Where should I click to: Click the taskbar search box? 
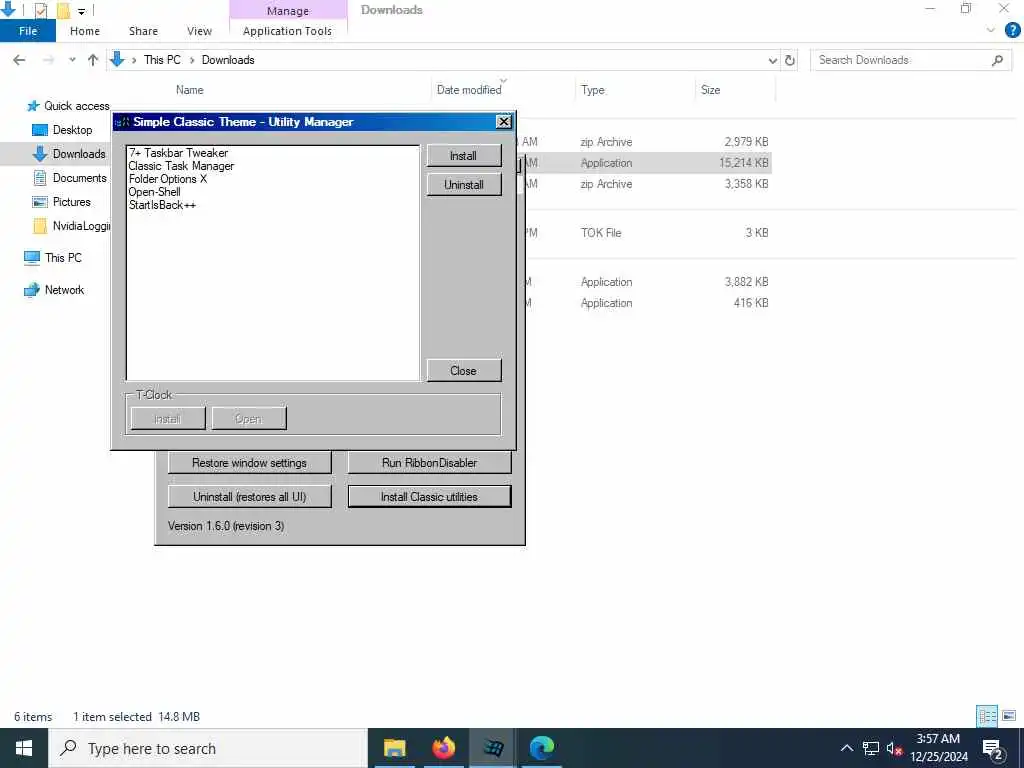click(208, 748)
